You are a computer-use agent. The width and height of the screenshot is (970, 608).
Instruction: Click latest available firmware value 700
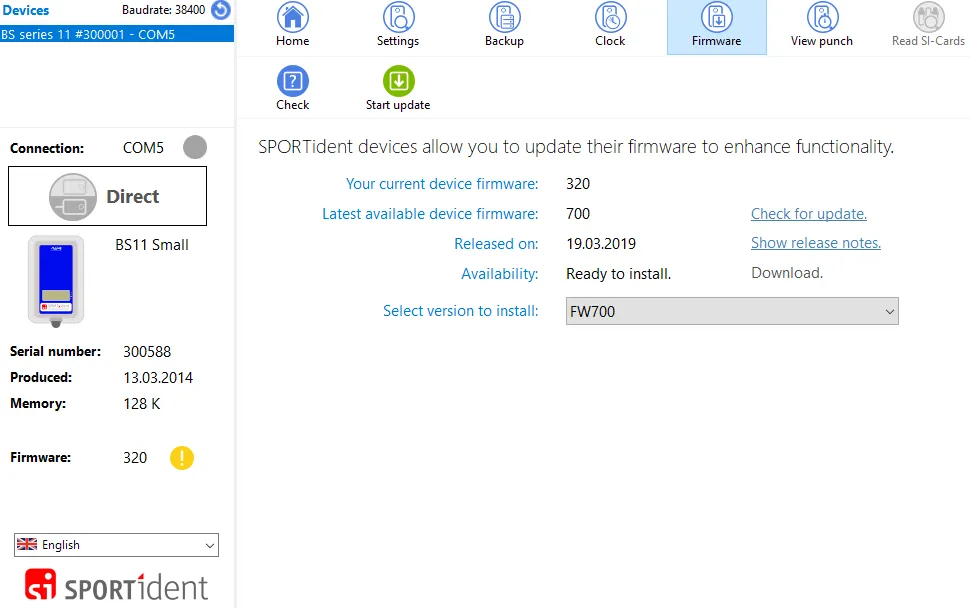click(578, 213)
